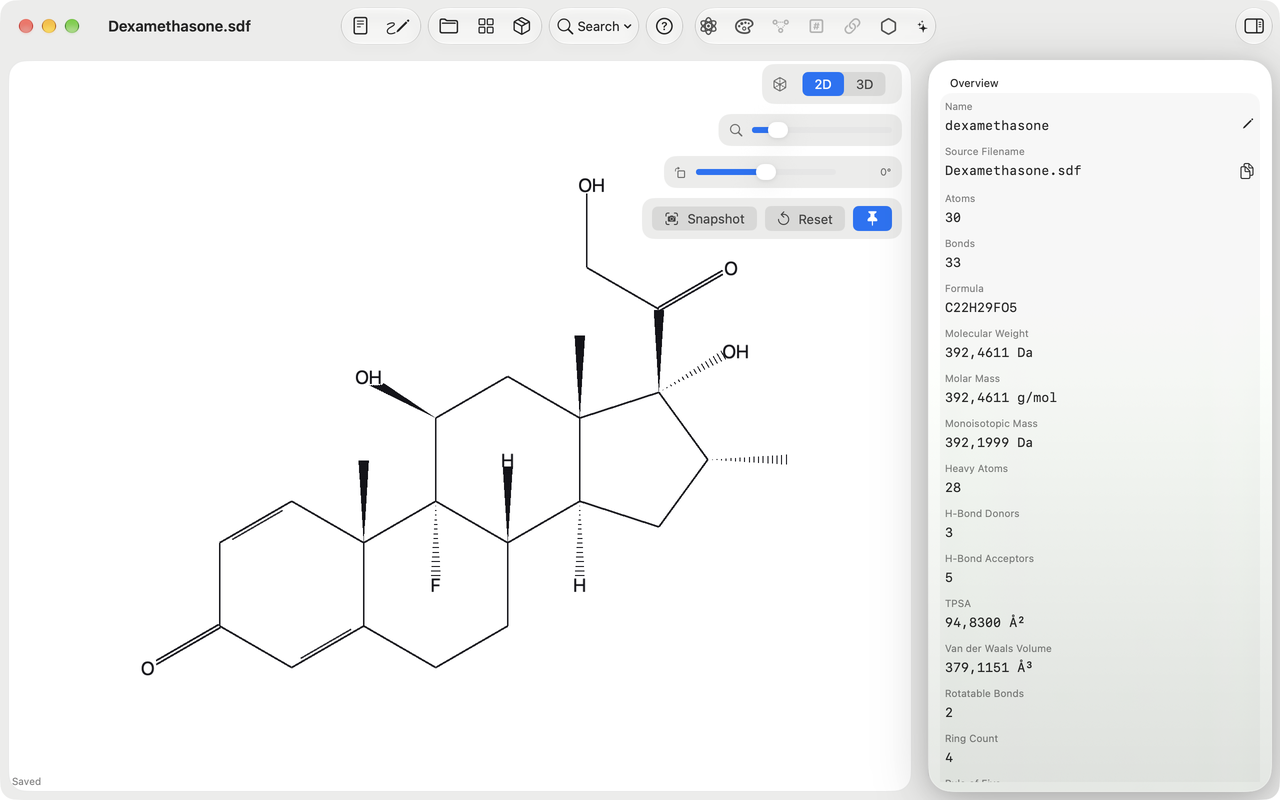Click the chain link icon
Image resolution: width=1280 pixels, height=800 pixels.
852,26
